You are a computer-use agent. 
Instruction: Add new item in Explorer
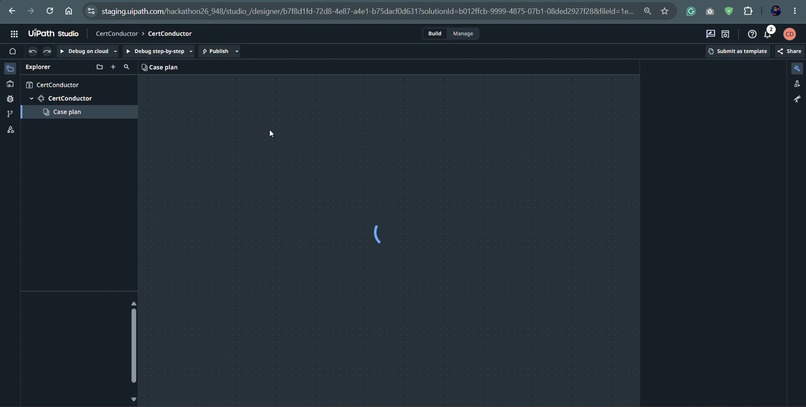tap(113, 67)
